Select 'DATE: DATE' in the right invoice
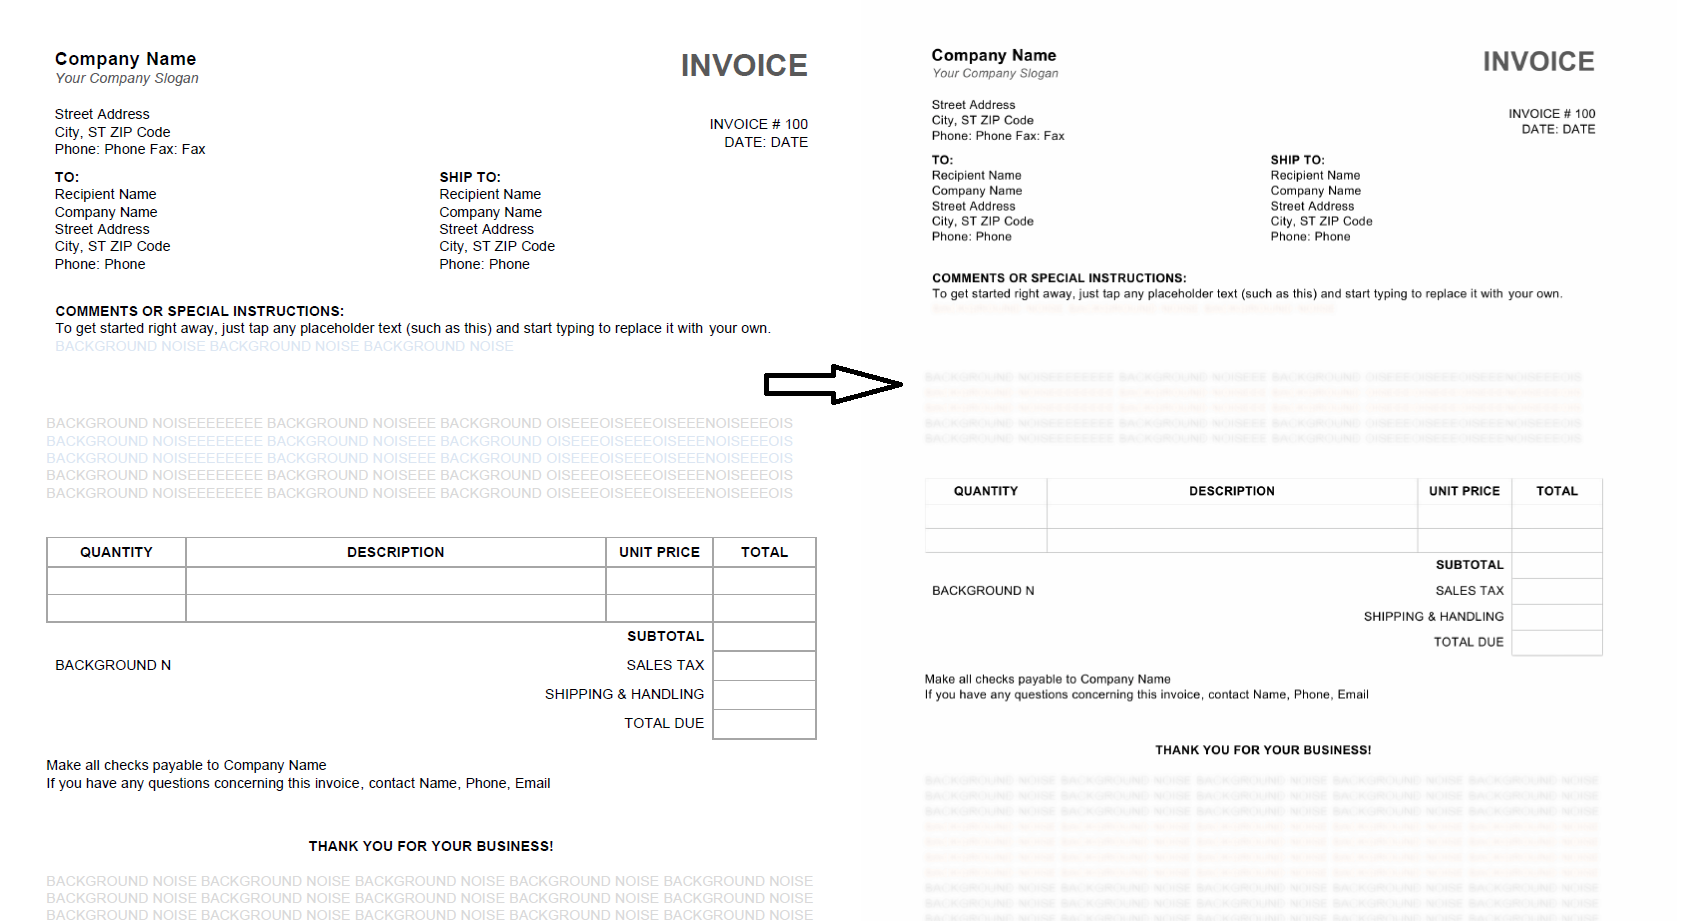 (x=1558, y=129)
